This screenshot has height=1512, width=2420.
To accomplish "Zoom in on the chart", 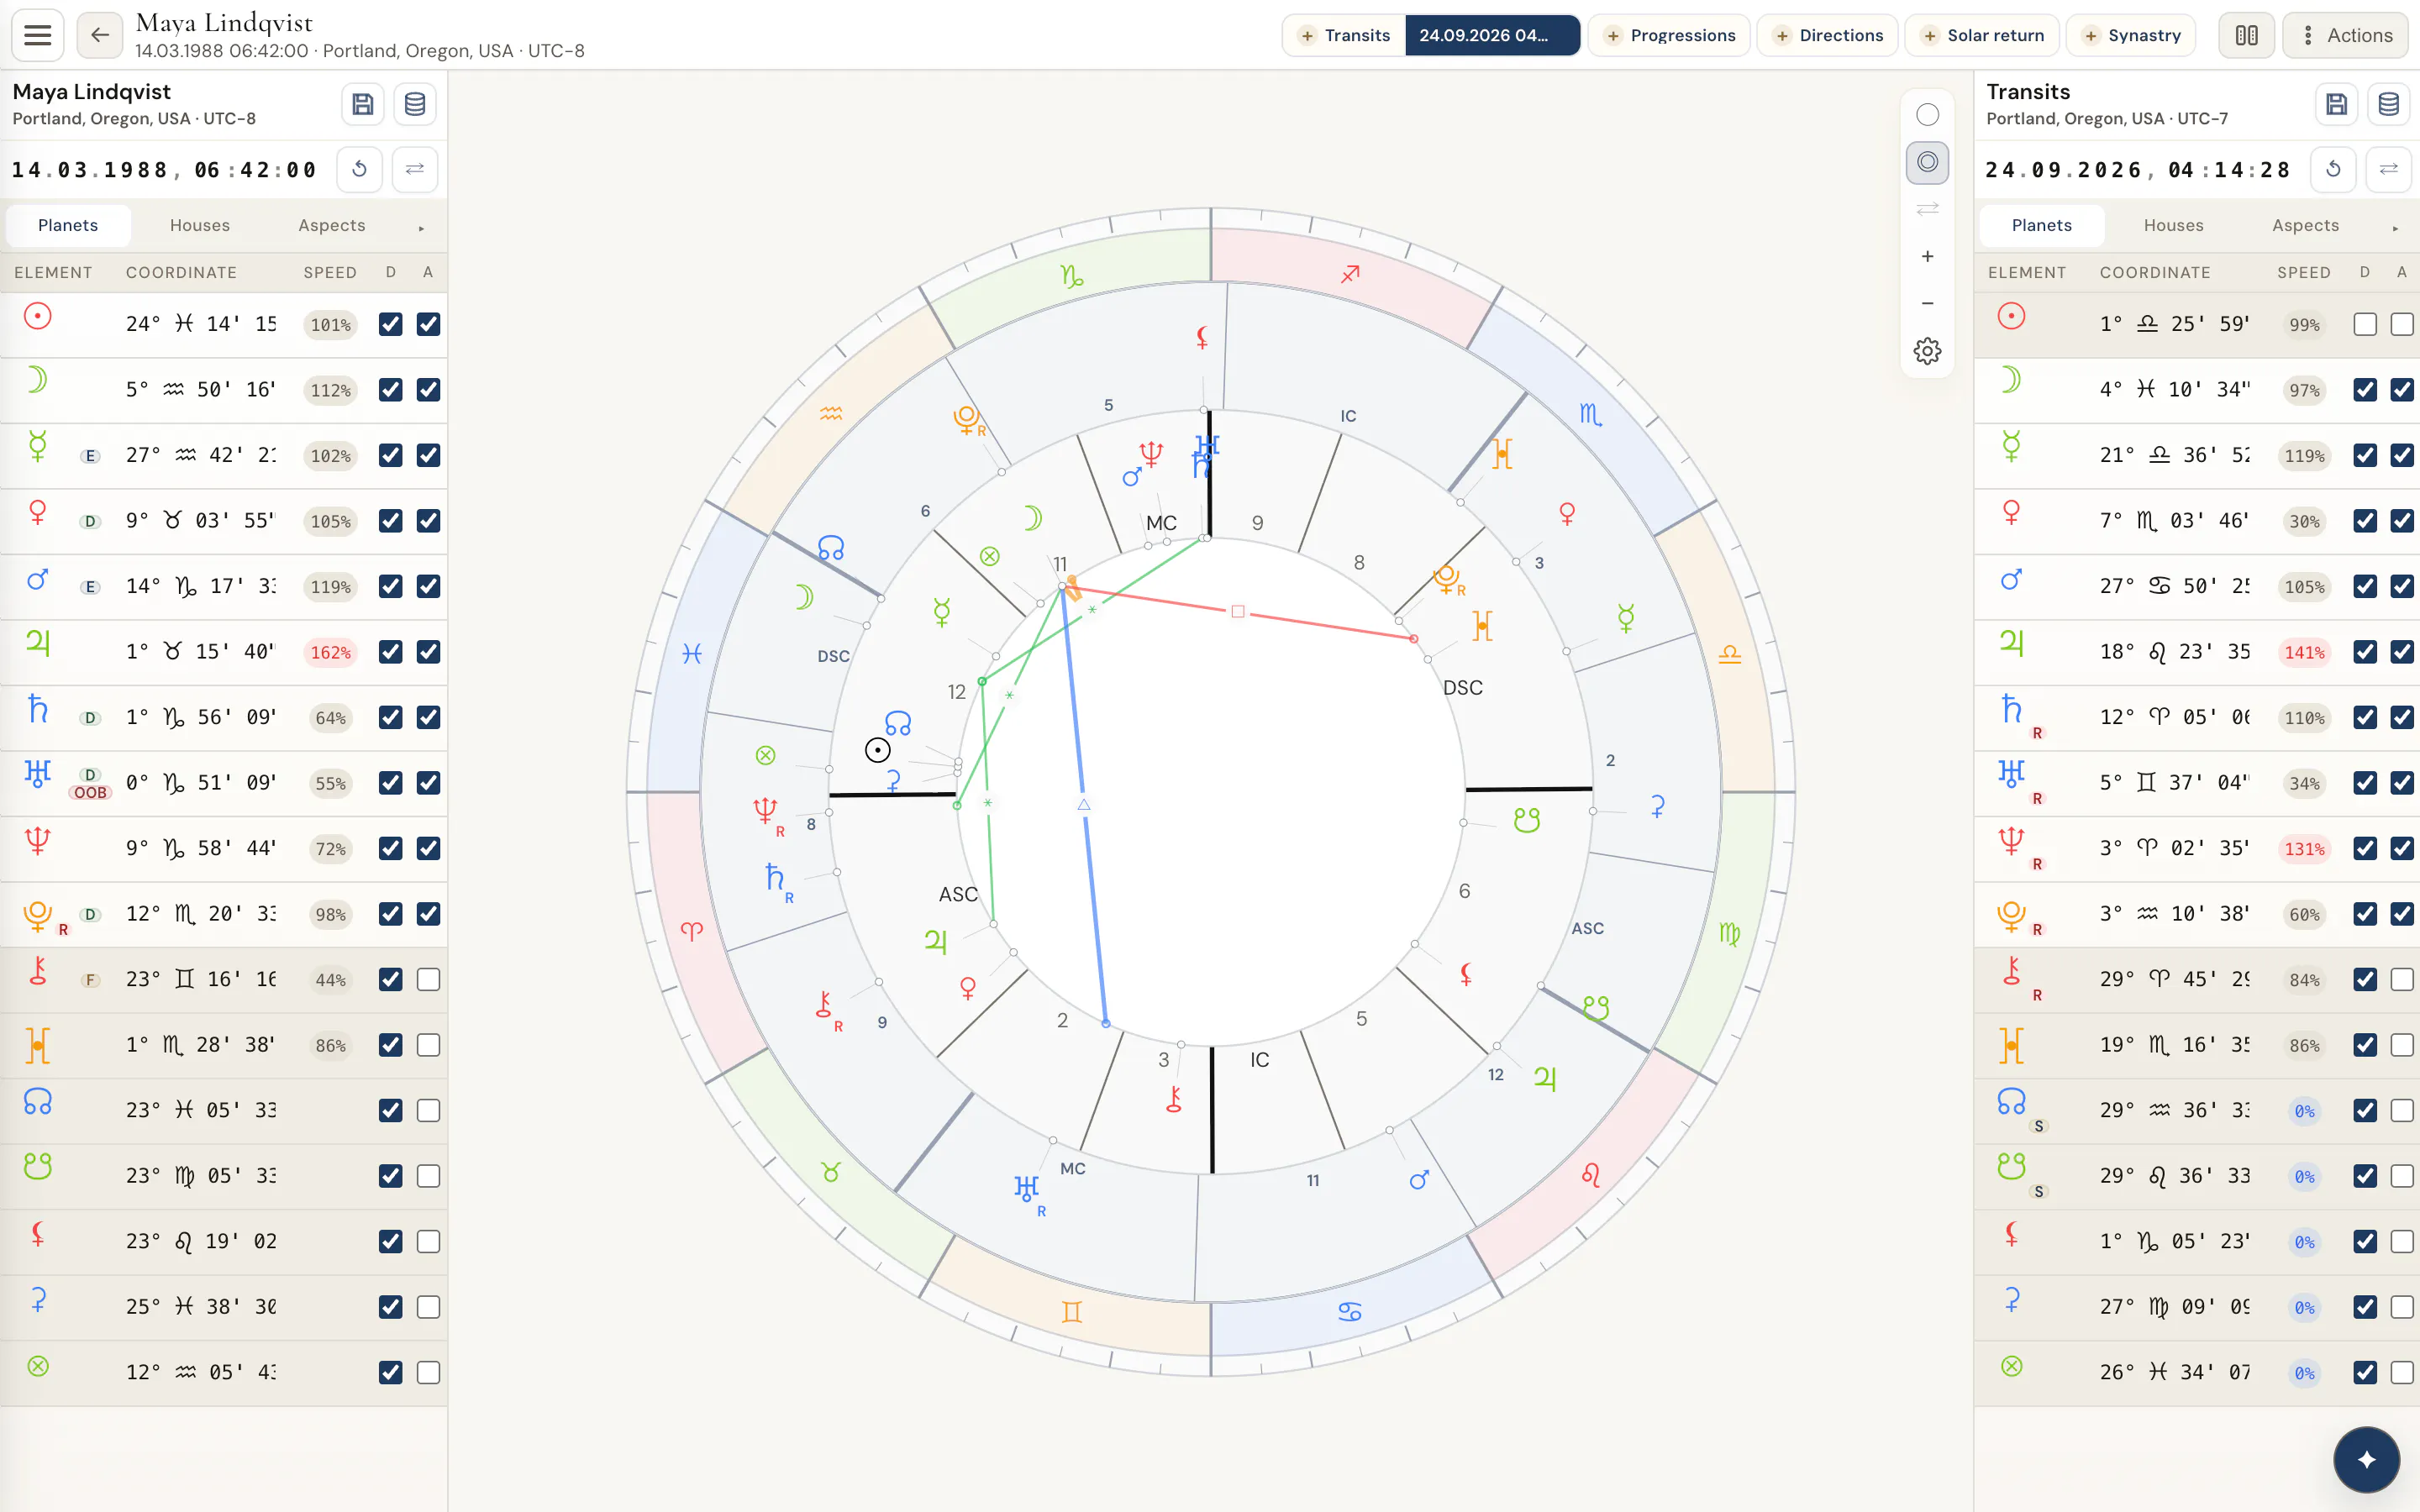I will coord(1927,257).
